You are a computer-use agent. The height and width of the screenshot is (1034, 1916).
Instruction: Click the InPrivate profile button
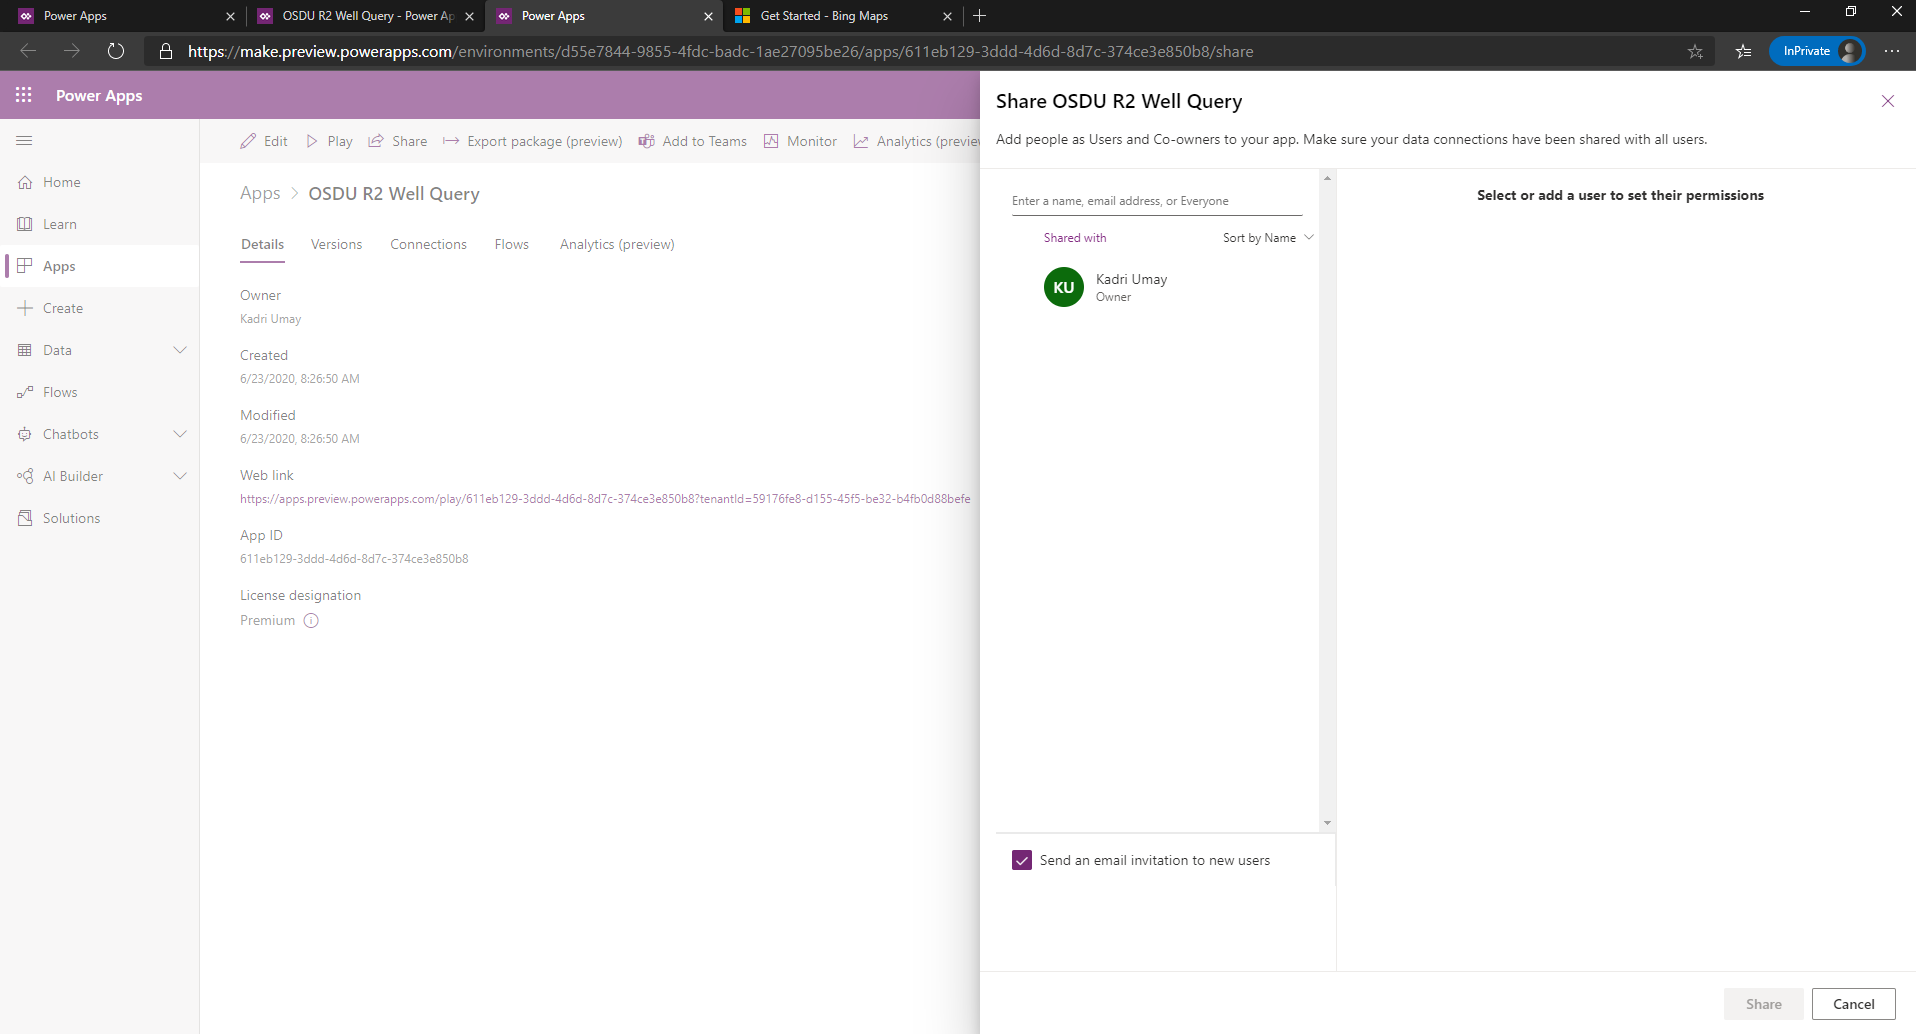1817,51
